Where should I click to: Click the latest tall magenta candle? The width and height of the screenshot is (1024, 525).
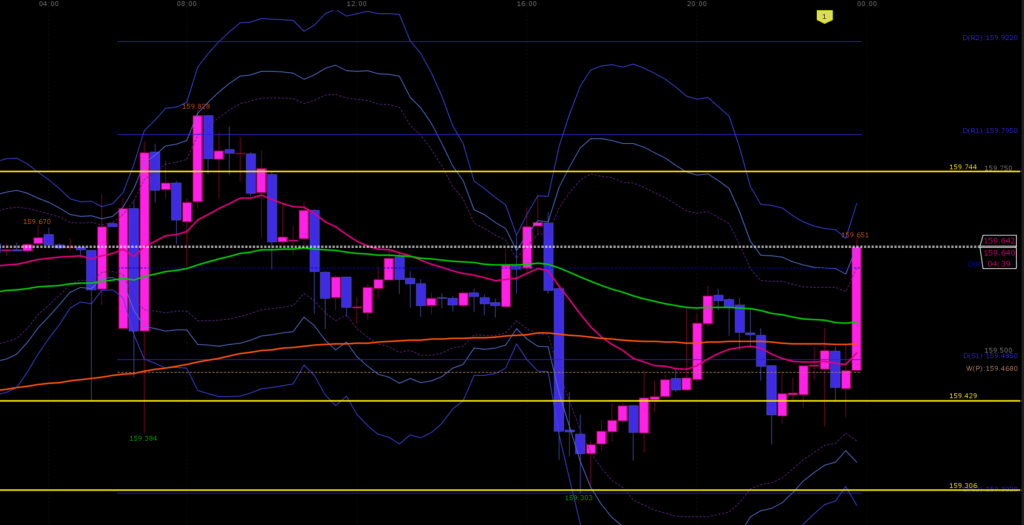[856, 308]
